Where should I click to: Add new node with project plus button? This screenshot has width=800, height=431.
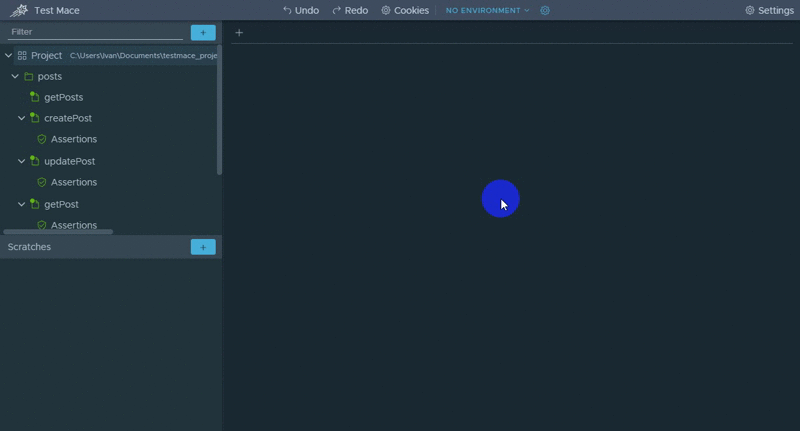pos(203,33)
